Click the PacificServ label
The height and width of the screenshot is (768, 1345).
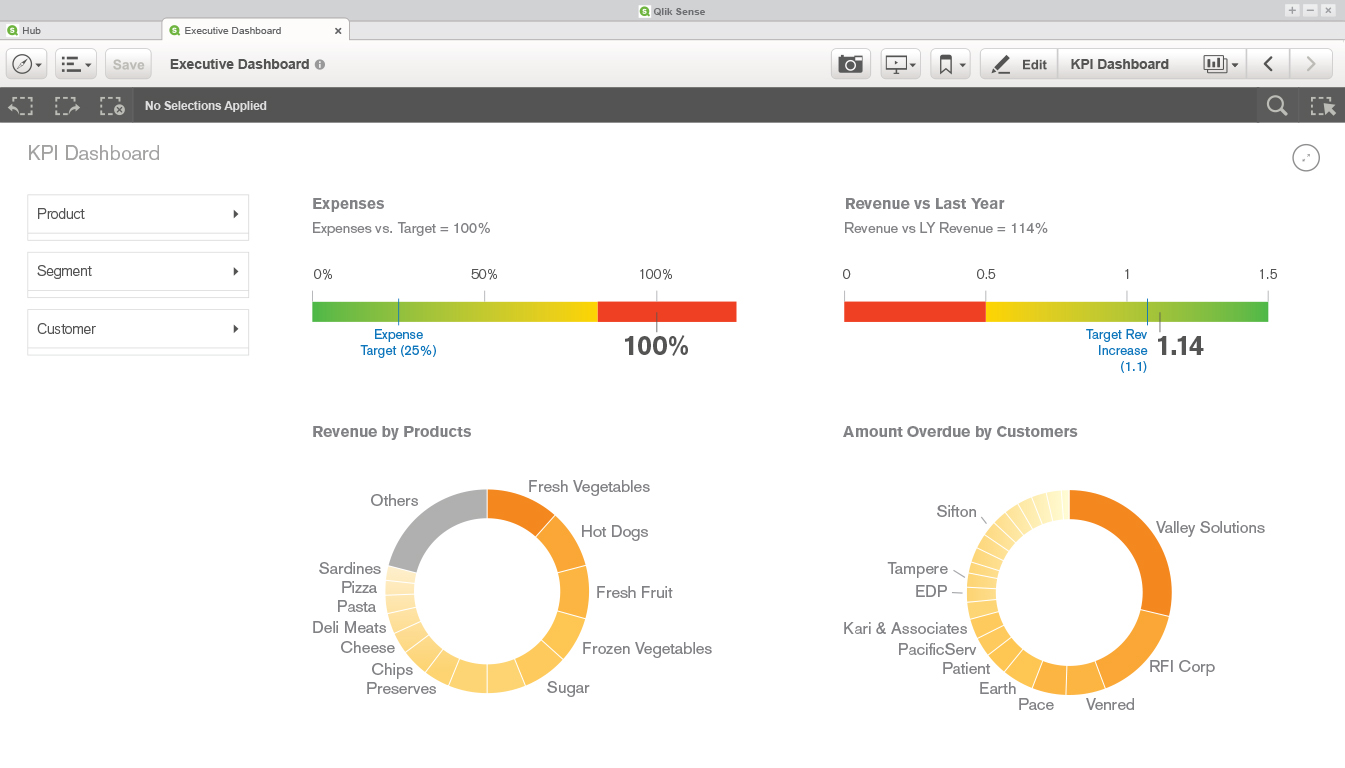[x=937, y=650]
